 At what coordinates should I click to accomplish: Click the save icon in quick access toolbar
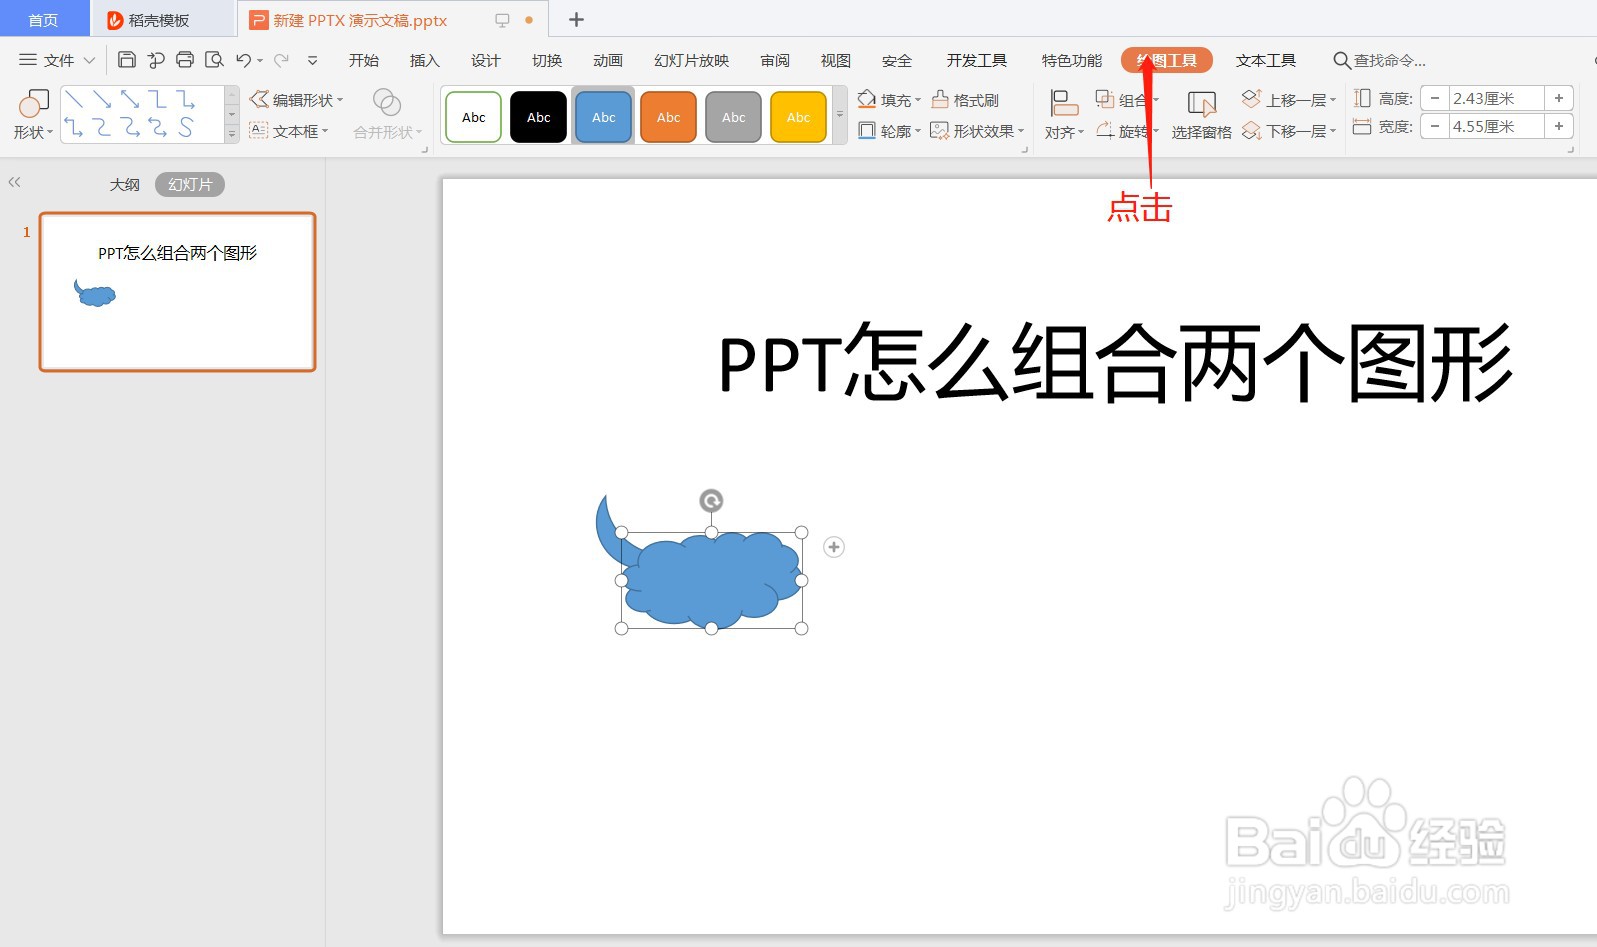(x=127, y=60)
